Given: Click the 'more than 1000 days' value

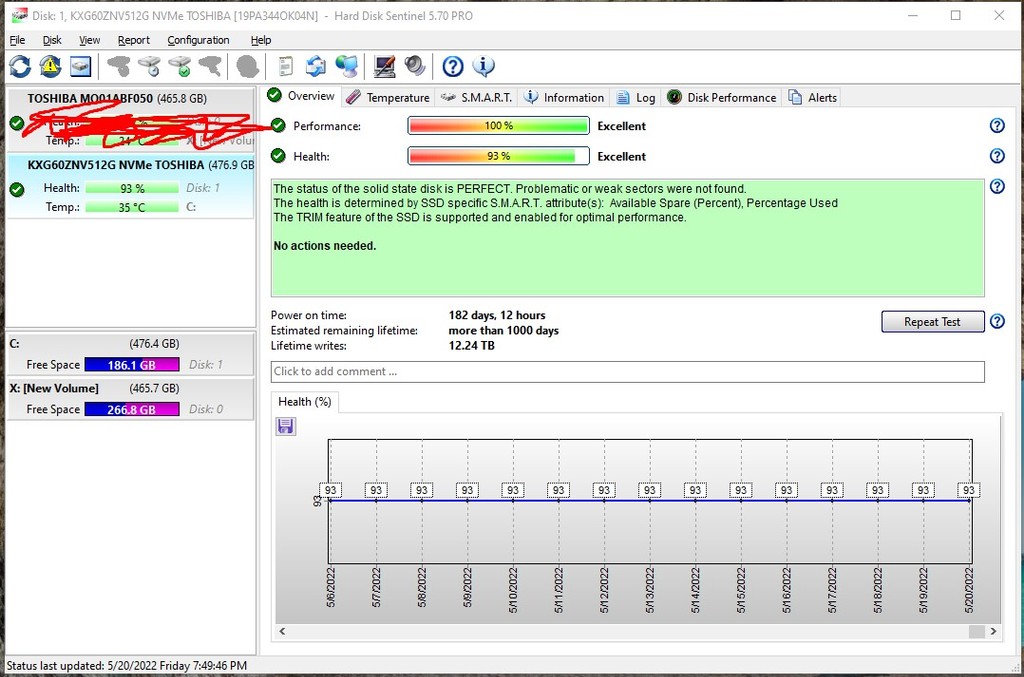Looking at the screenshot, I should (x=504, y=330).
